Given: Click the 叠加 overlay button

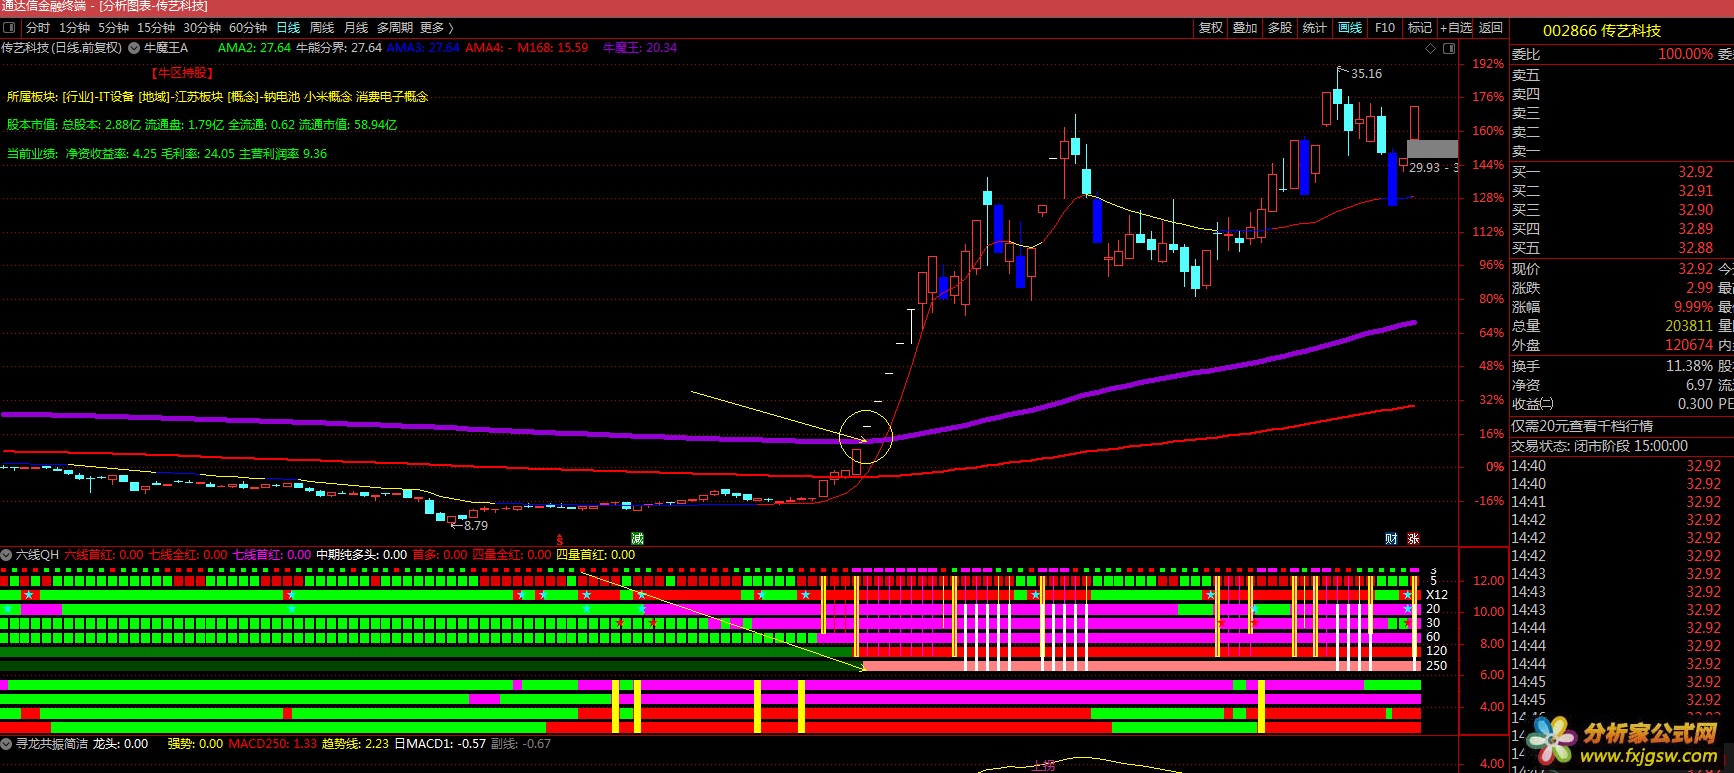Looking at the screenshot, I should [x=1245, y=27].
